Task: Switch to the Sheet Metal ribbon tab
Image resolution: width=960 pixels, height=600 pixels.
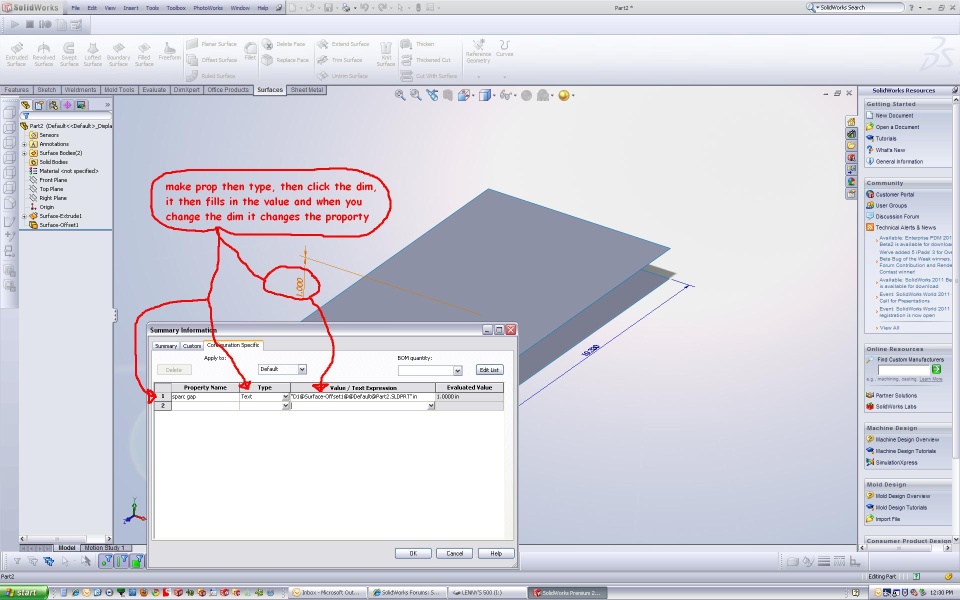Action: (307, 90)
